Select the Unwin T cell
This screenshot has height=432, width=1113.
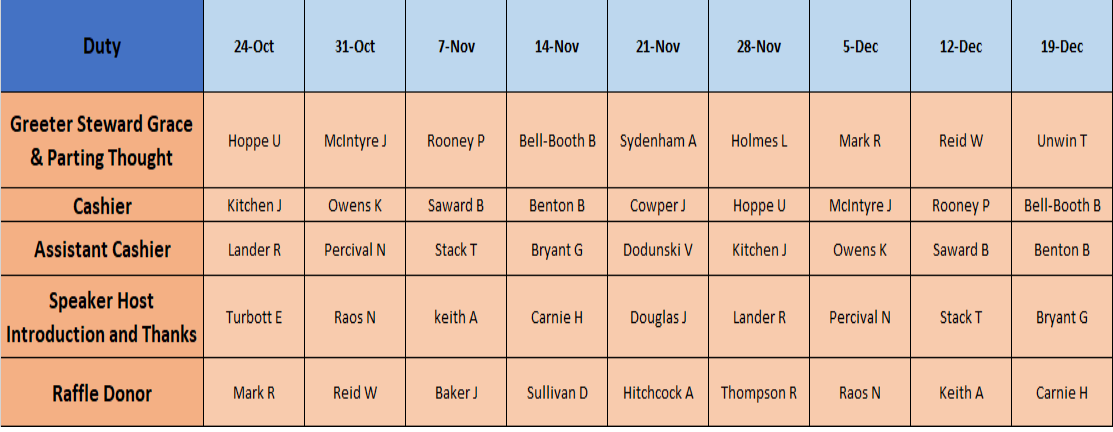tap(1062, 140)
